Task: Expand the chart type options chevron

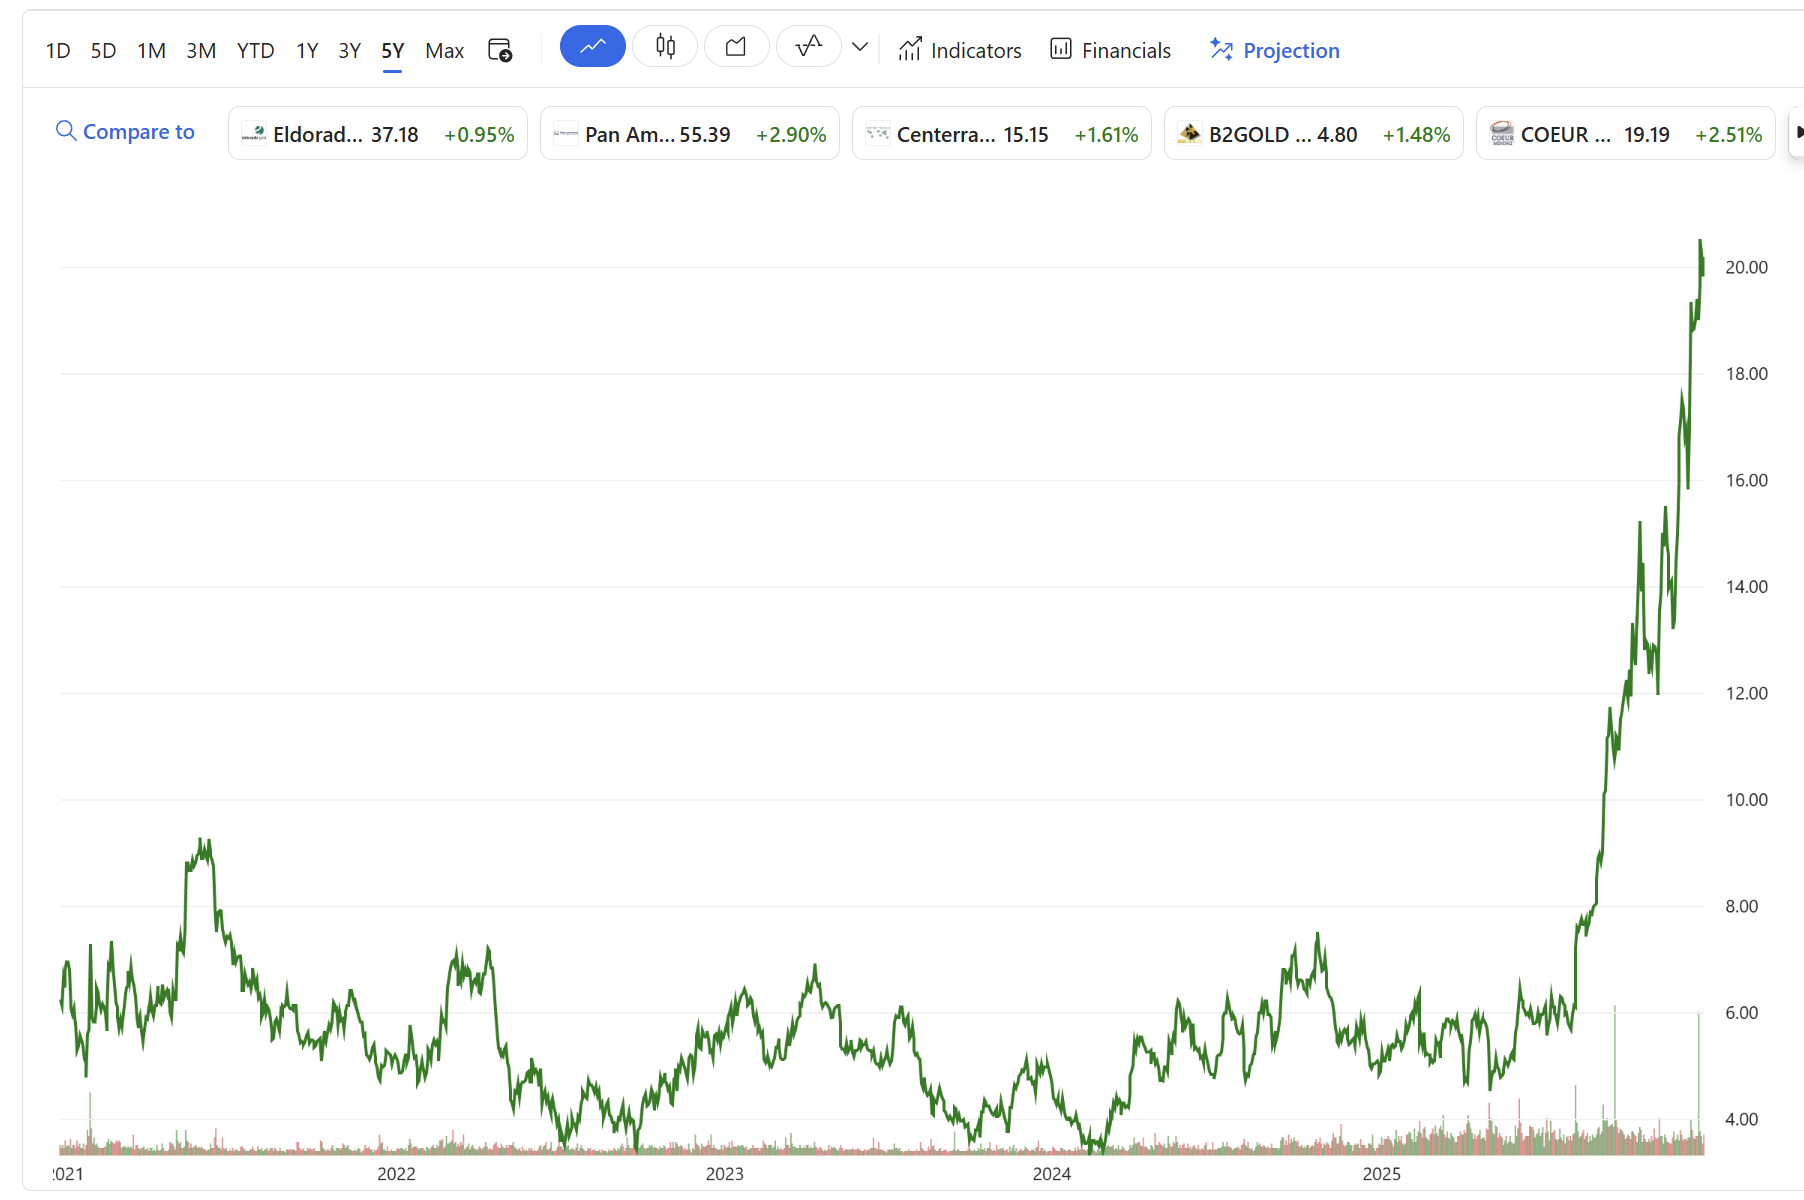Action: tap(860, 47)
